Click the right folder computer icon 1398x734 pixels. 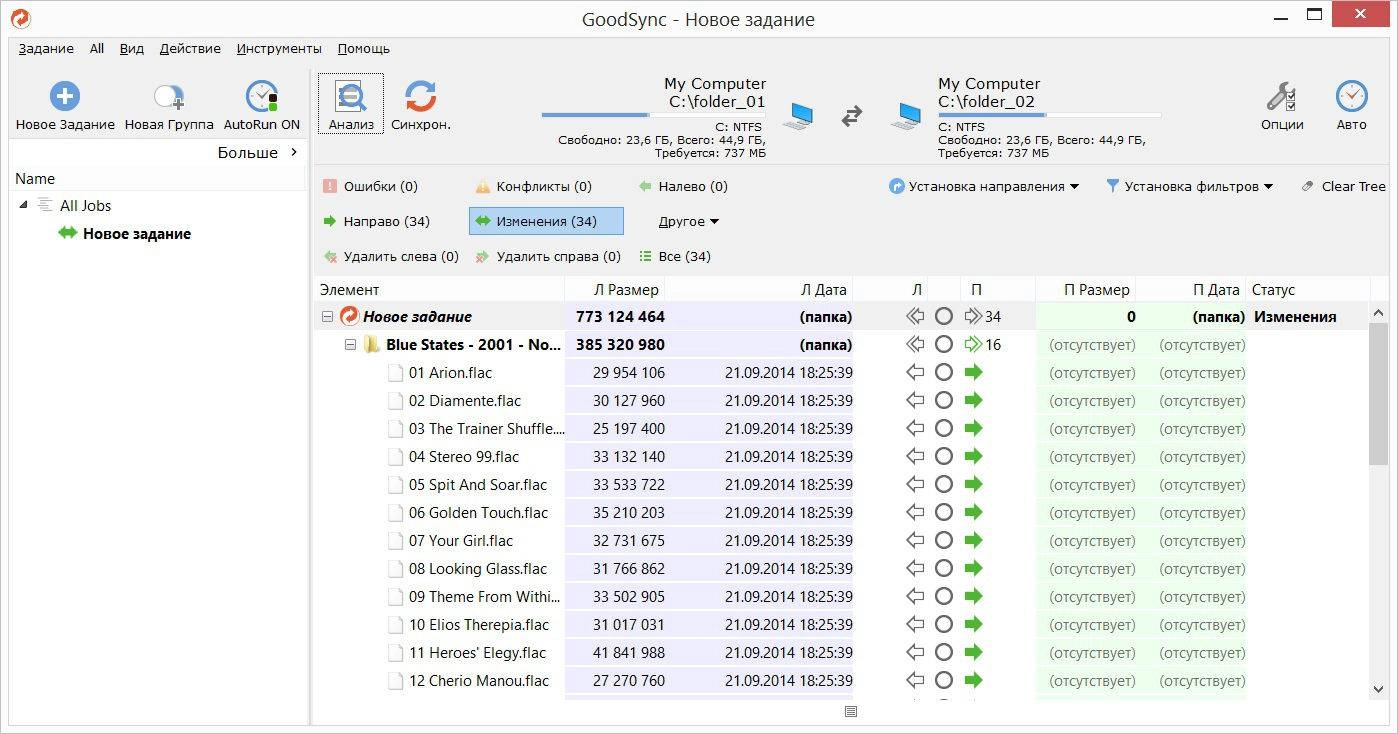coord(906,116)
